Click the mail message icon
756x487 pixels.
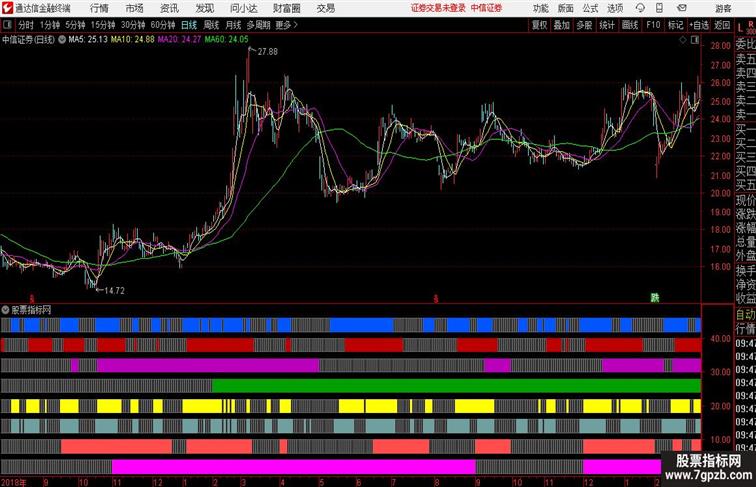(682, 8)
